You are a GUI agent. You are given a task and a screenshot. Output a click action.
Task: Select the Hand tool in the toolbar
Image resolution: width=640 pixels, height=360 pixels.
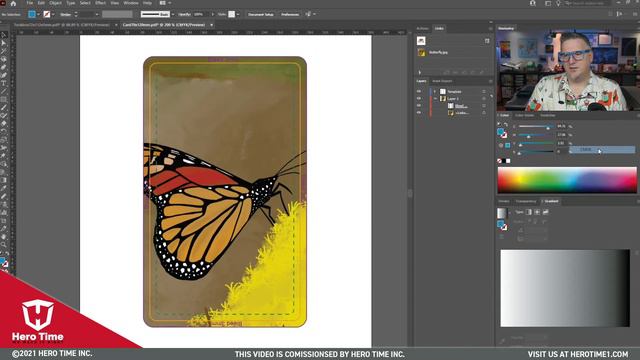pos(4,236)
